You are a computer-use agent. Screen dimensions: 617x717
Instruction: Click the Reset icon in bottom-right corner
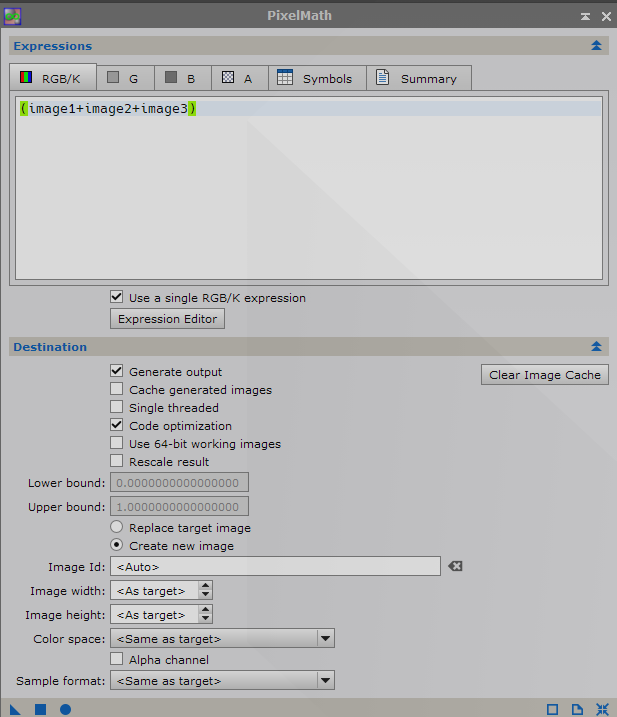pyautogui.click(x=602, y=709)
